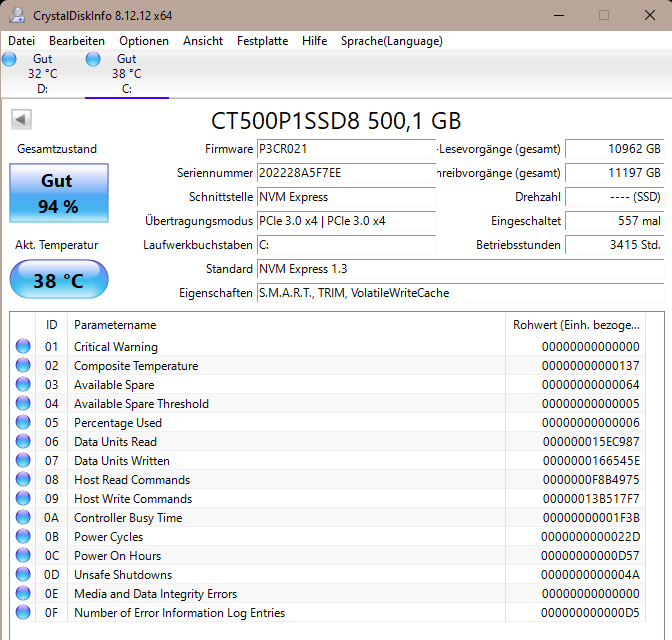Click the Eigenschaften field with S.M.A.R.T., TRIM

coord(460,293)
